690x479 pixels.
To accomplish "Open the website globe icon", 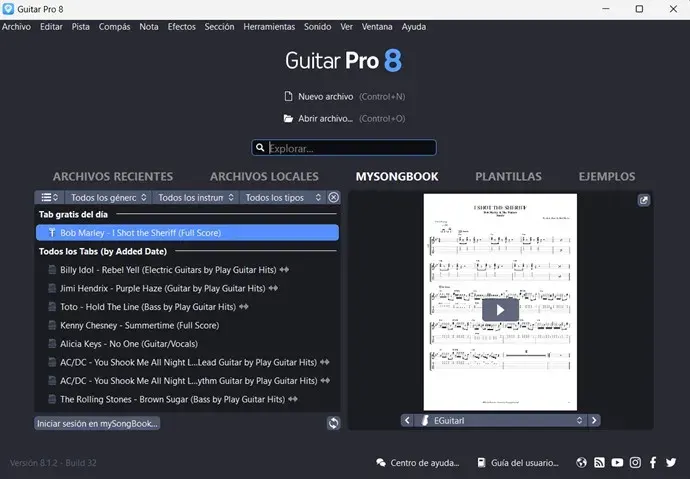I will [x=581, y=462].
